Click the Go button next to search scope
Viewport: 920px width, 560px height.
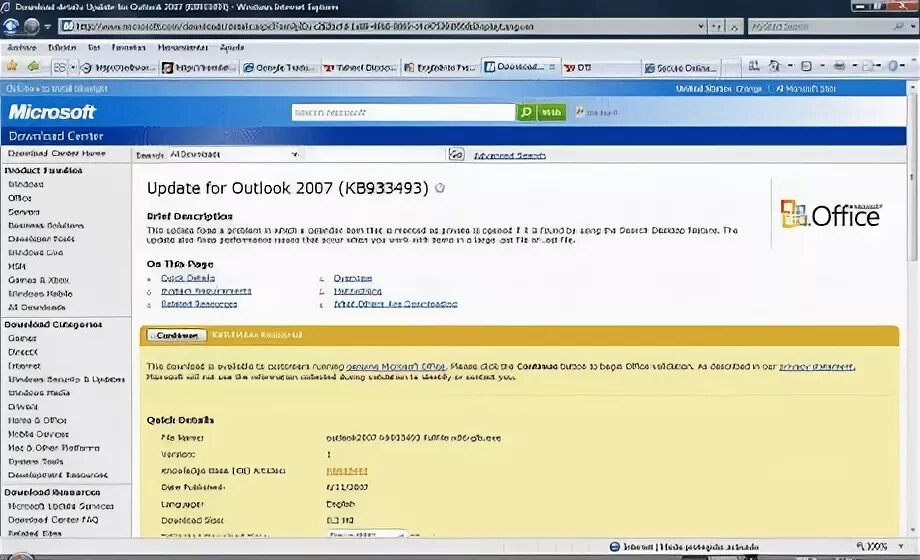coord(456,154)
